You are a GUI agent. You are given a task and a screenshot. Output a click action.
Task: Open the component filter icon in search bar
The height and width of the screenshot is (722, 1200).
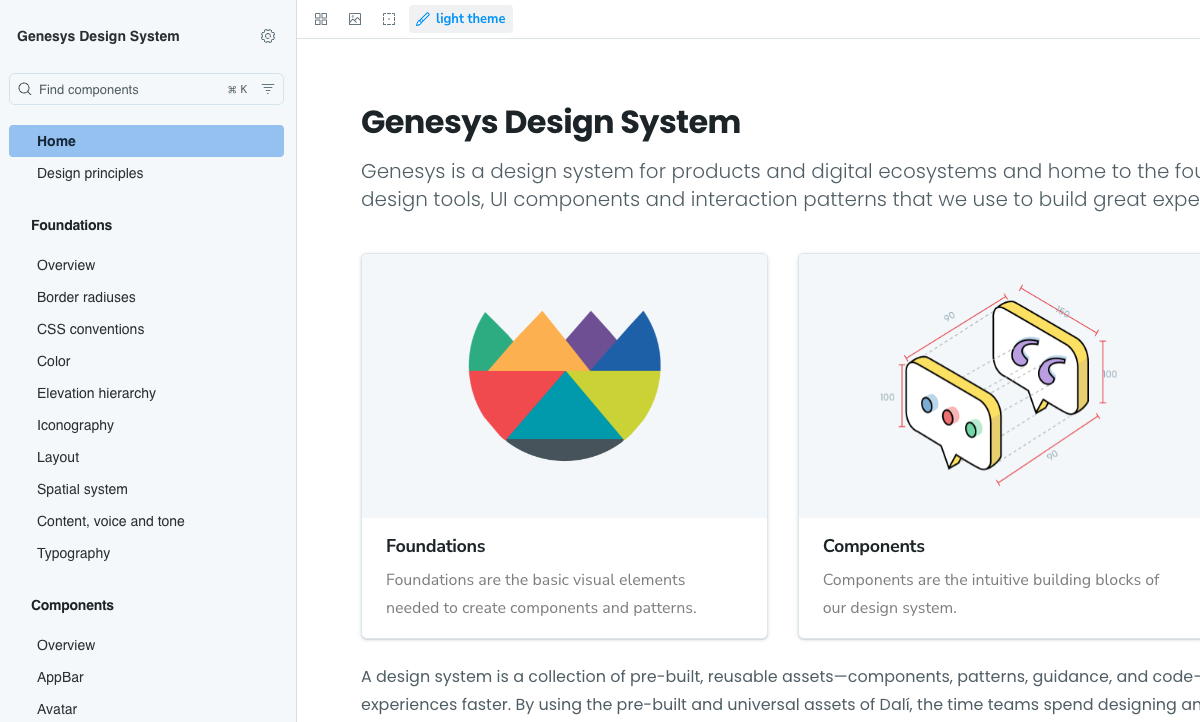(x=267, y=88)
